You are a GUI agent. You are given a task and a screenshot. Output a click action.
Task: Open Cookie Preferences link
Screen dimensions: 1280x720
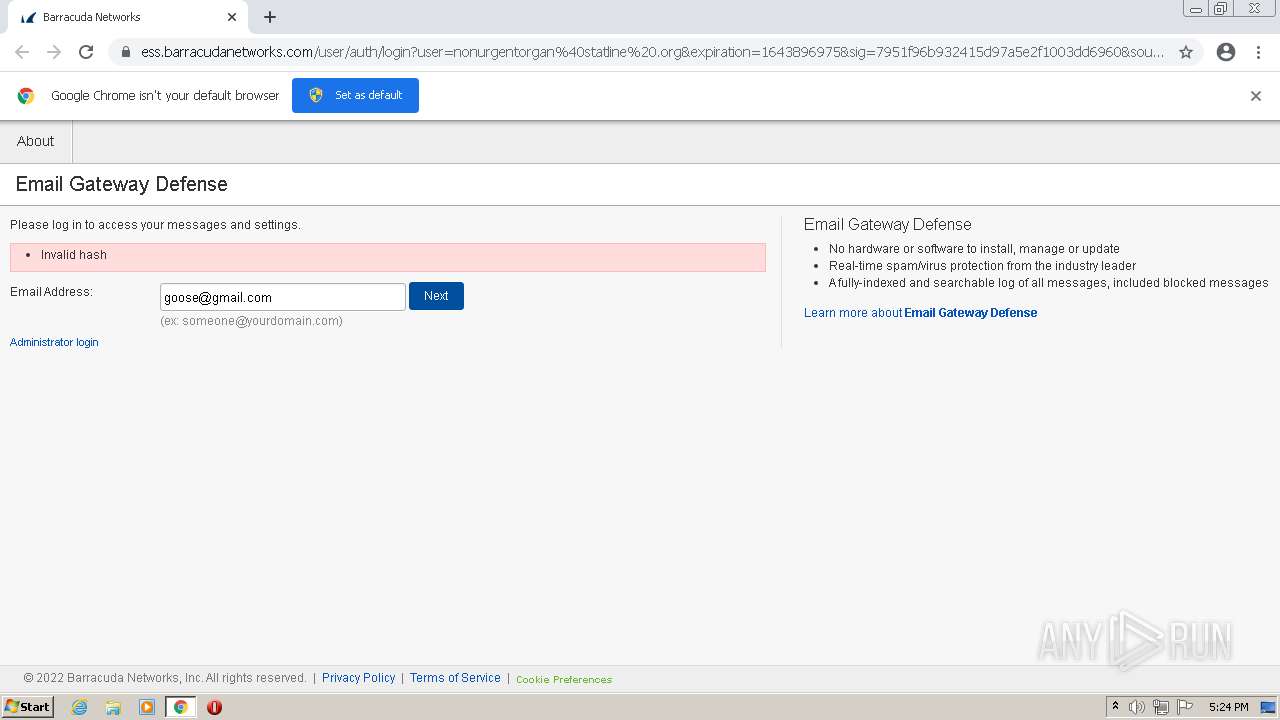pyautogui.click(x=564, y=679)
